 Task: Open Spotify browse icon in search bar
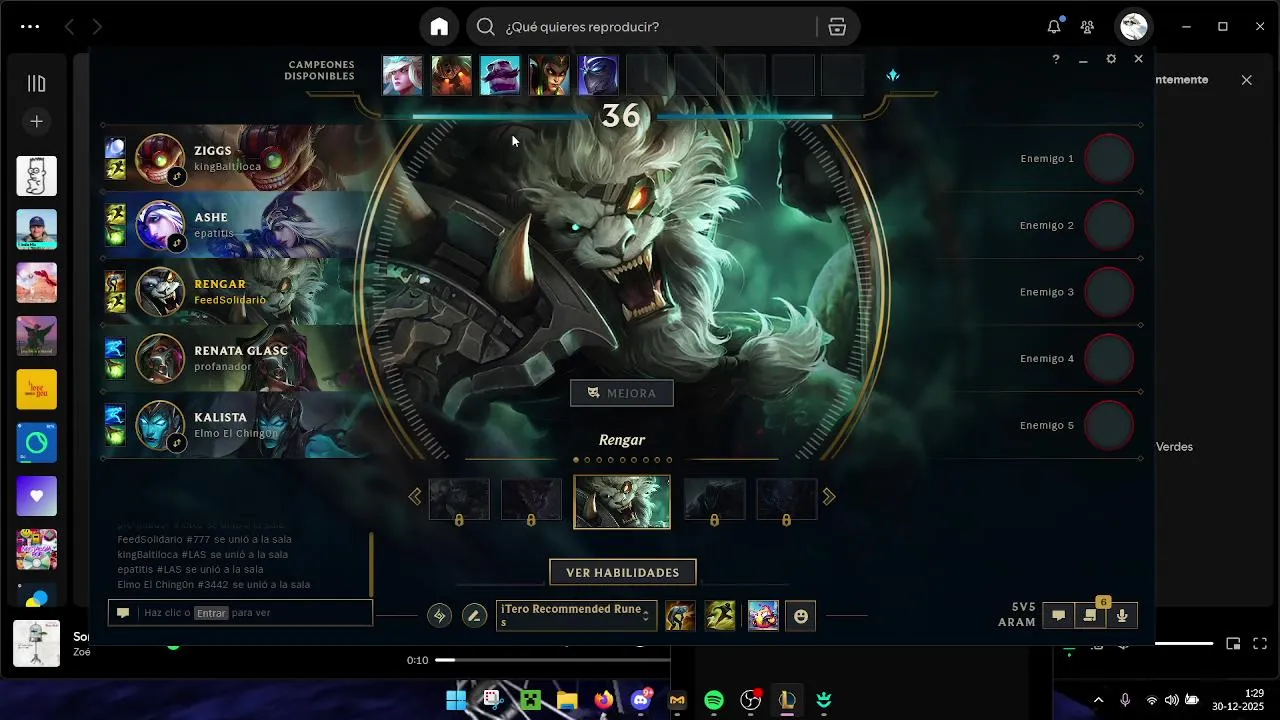pos(837,27)
